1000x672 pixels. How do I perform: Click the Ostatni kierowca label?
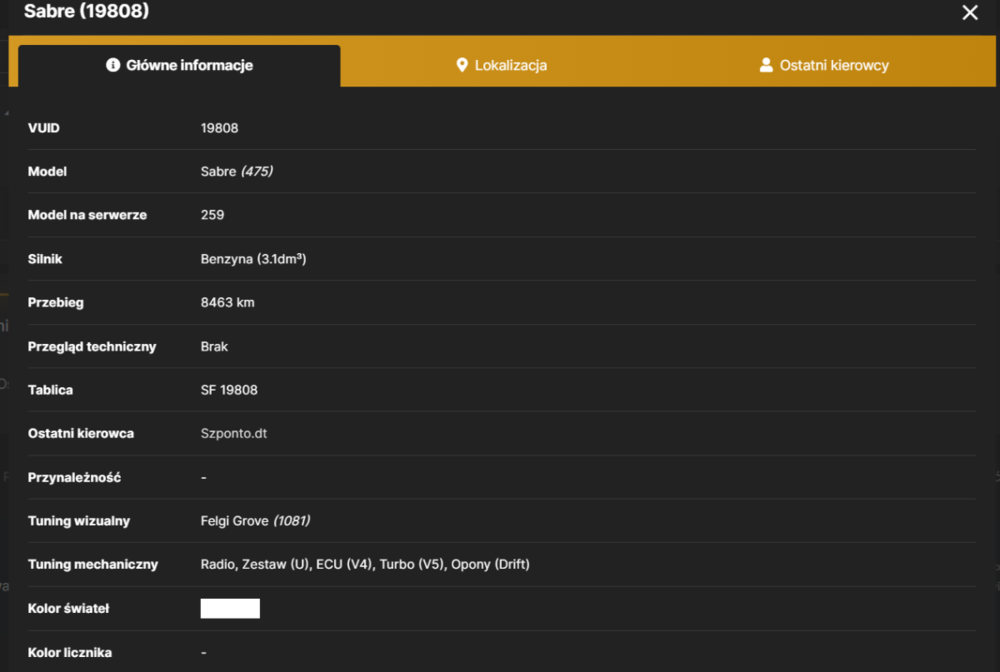click(81, 434)
